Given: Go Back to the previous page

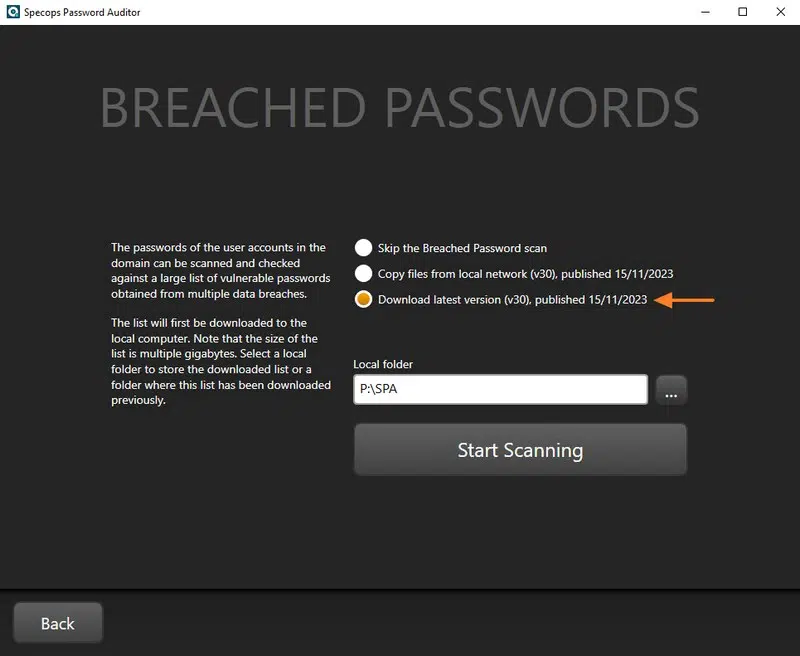Looking at the screenshot, I should 58,623.
